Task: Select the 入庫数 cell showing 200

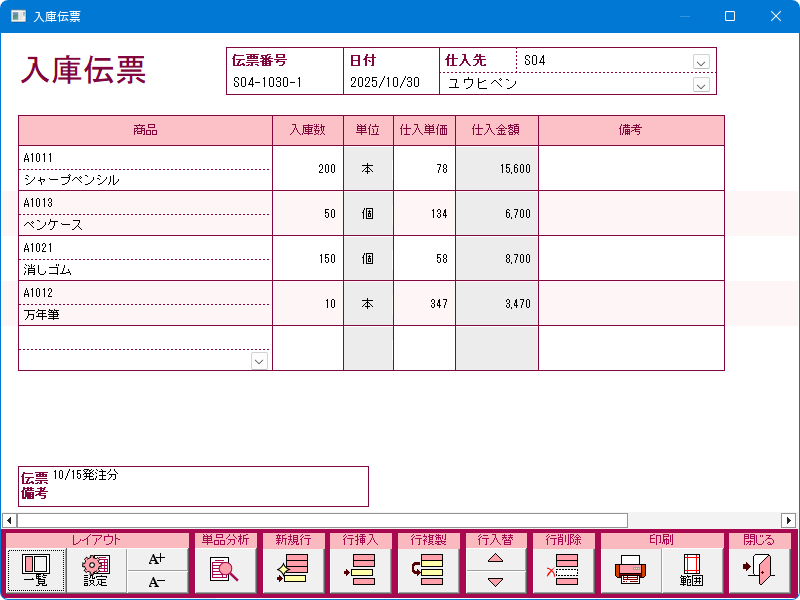Action: [307, 169]
